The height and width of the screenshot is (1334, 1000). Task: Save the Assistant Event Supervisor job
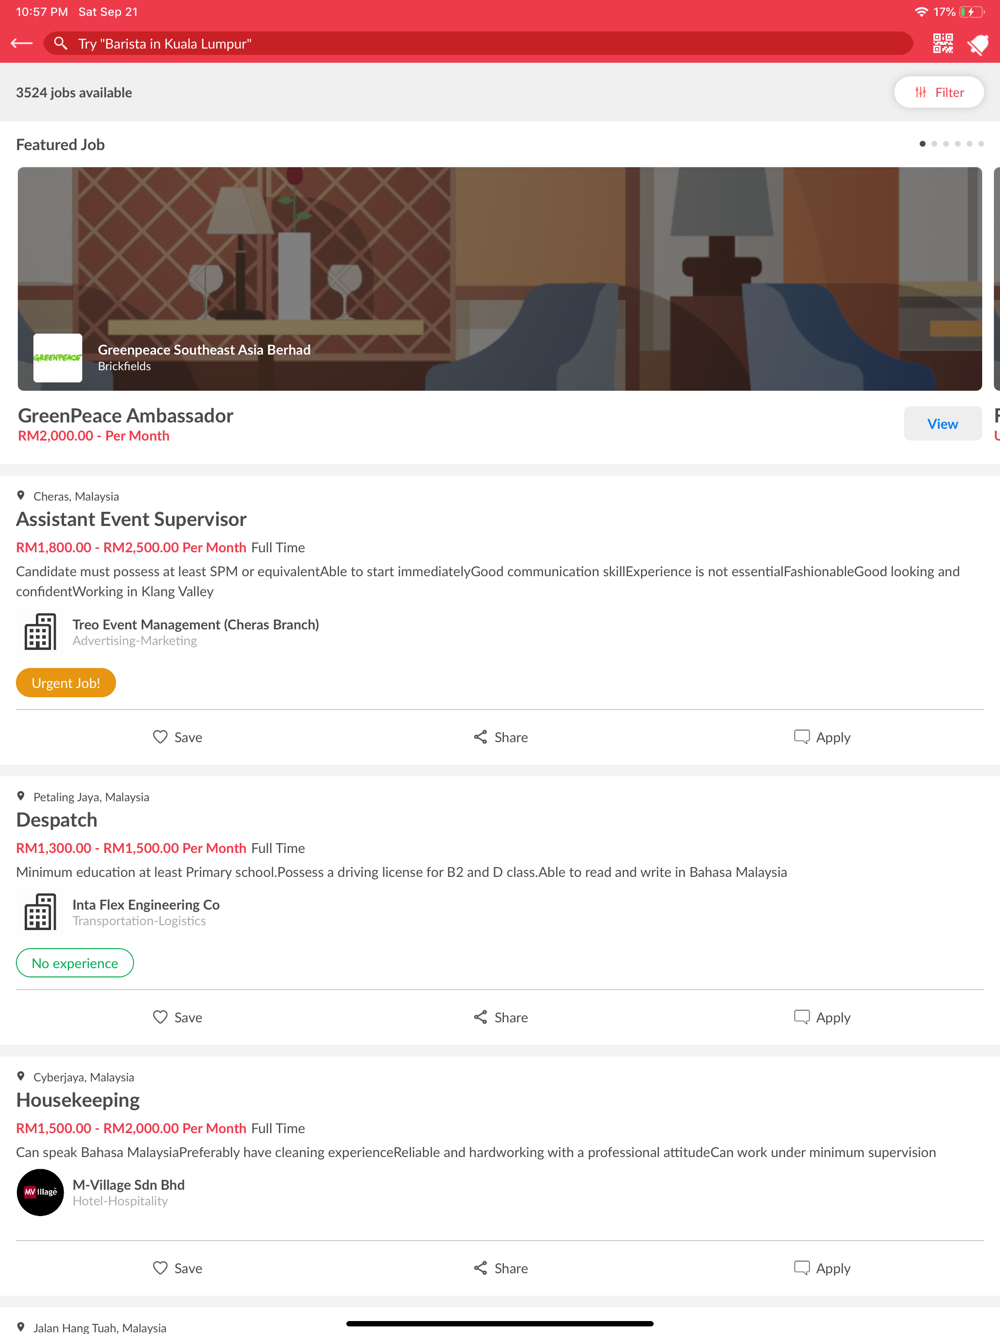tap(177, 737)
